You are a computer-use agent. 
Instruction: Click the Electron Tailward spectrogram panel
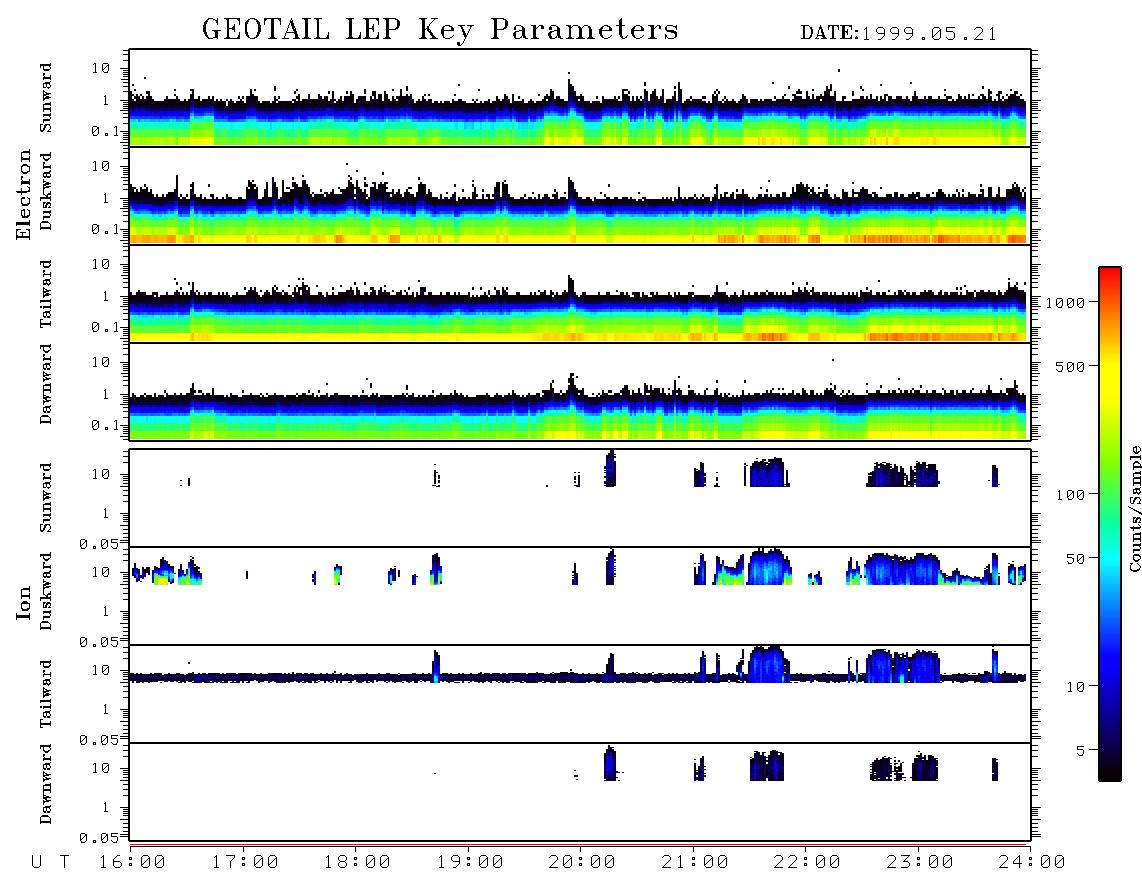coord(580,294)
